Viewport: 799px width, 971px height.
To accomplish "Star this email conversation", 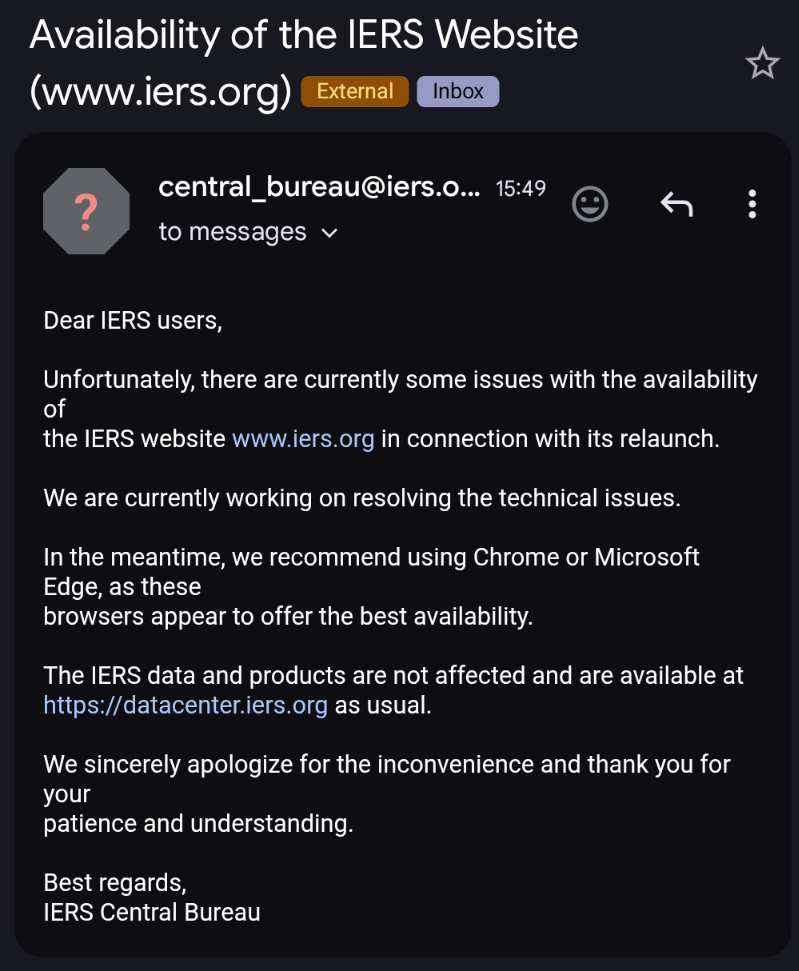I will pos(762,63).
